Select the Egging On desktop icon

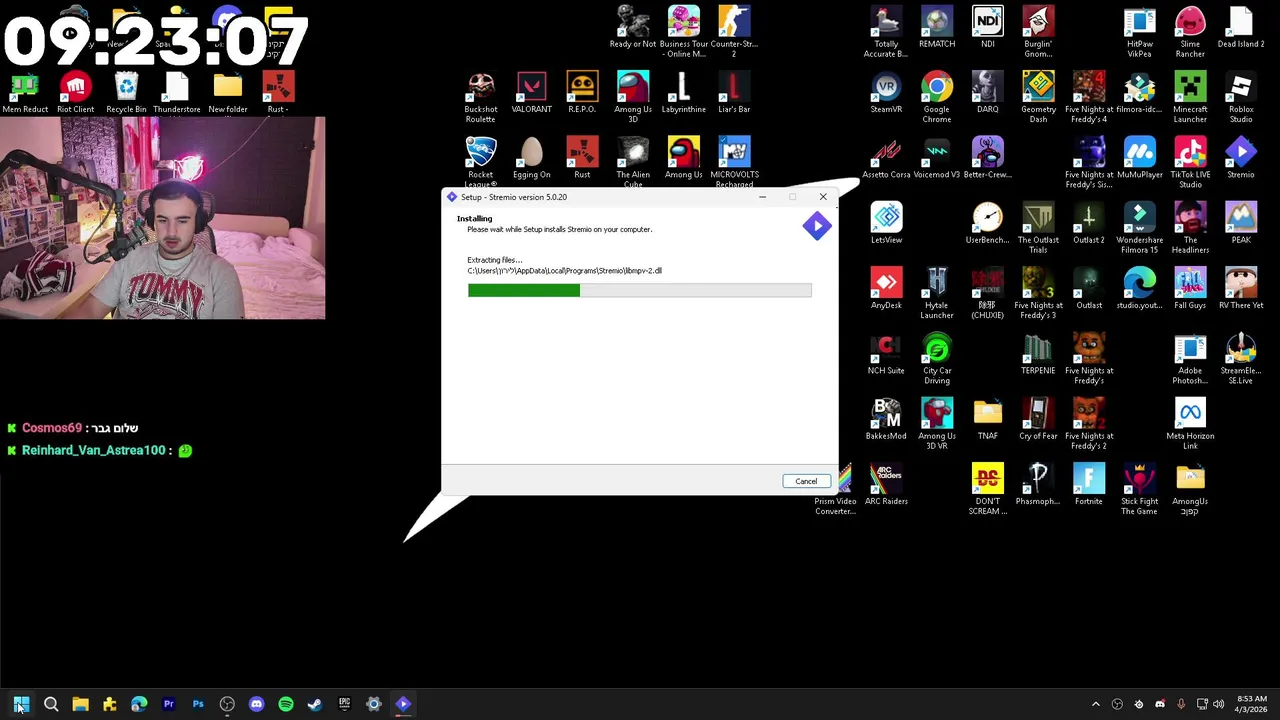click(x=531, y=158)
